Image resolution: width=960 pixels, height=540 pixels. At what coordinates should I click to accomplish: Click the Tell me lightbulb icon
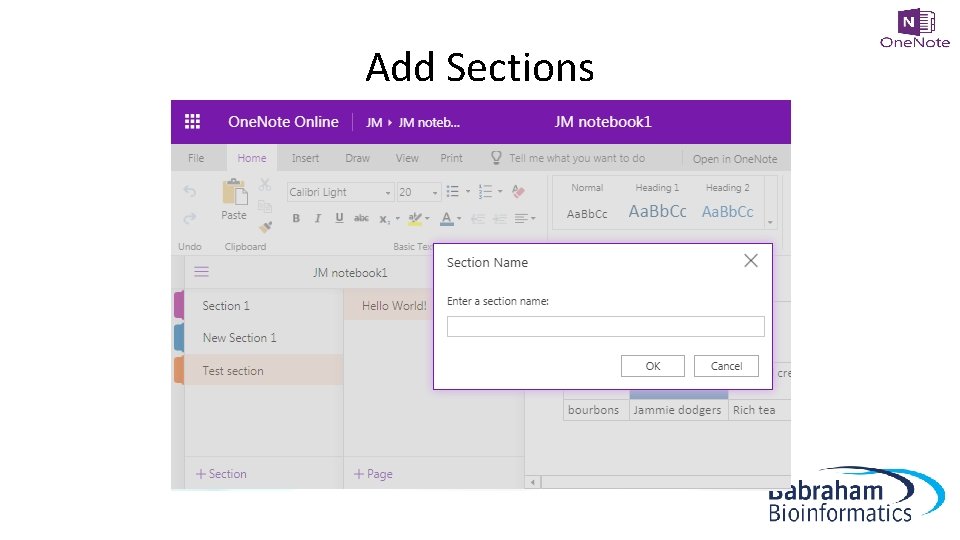[x=496, y=158]
